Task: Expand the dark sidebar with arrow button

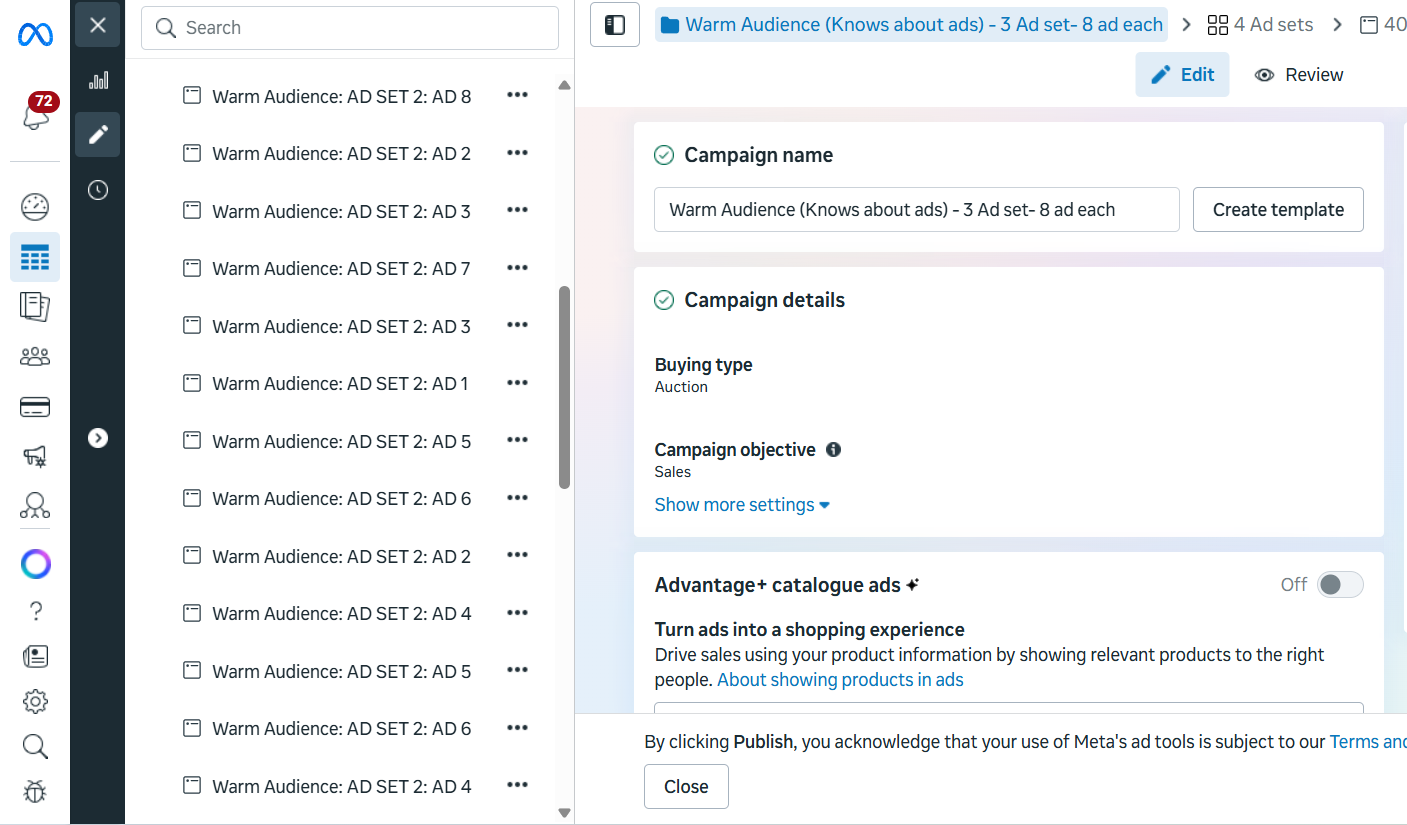Action: pyautogui.click(x=98, y=438)
